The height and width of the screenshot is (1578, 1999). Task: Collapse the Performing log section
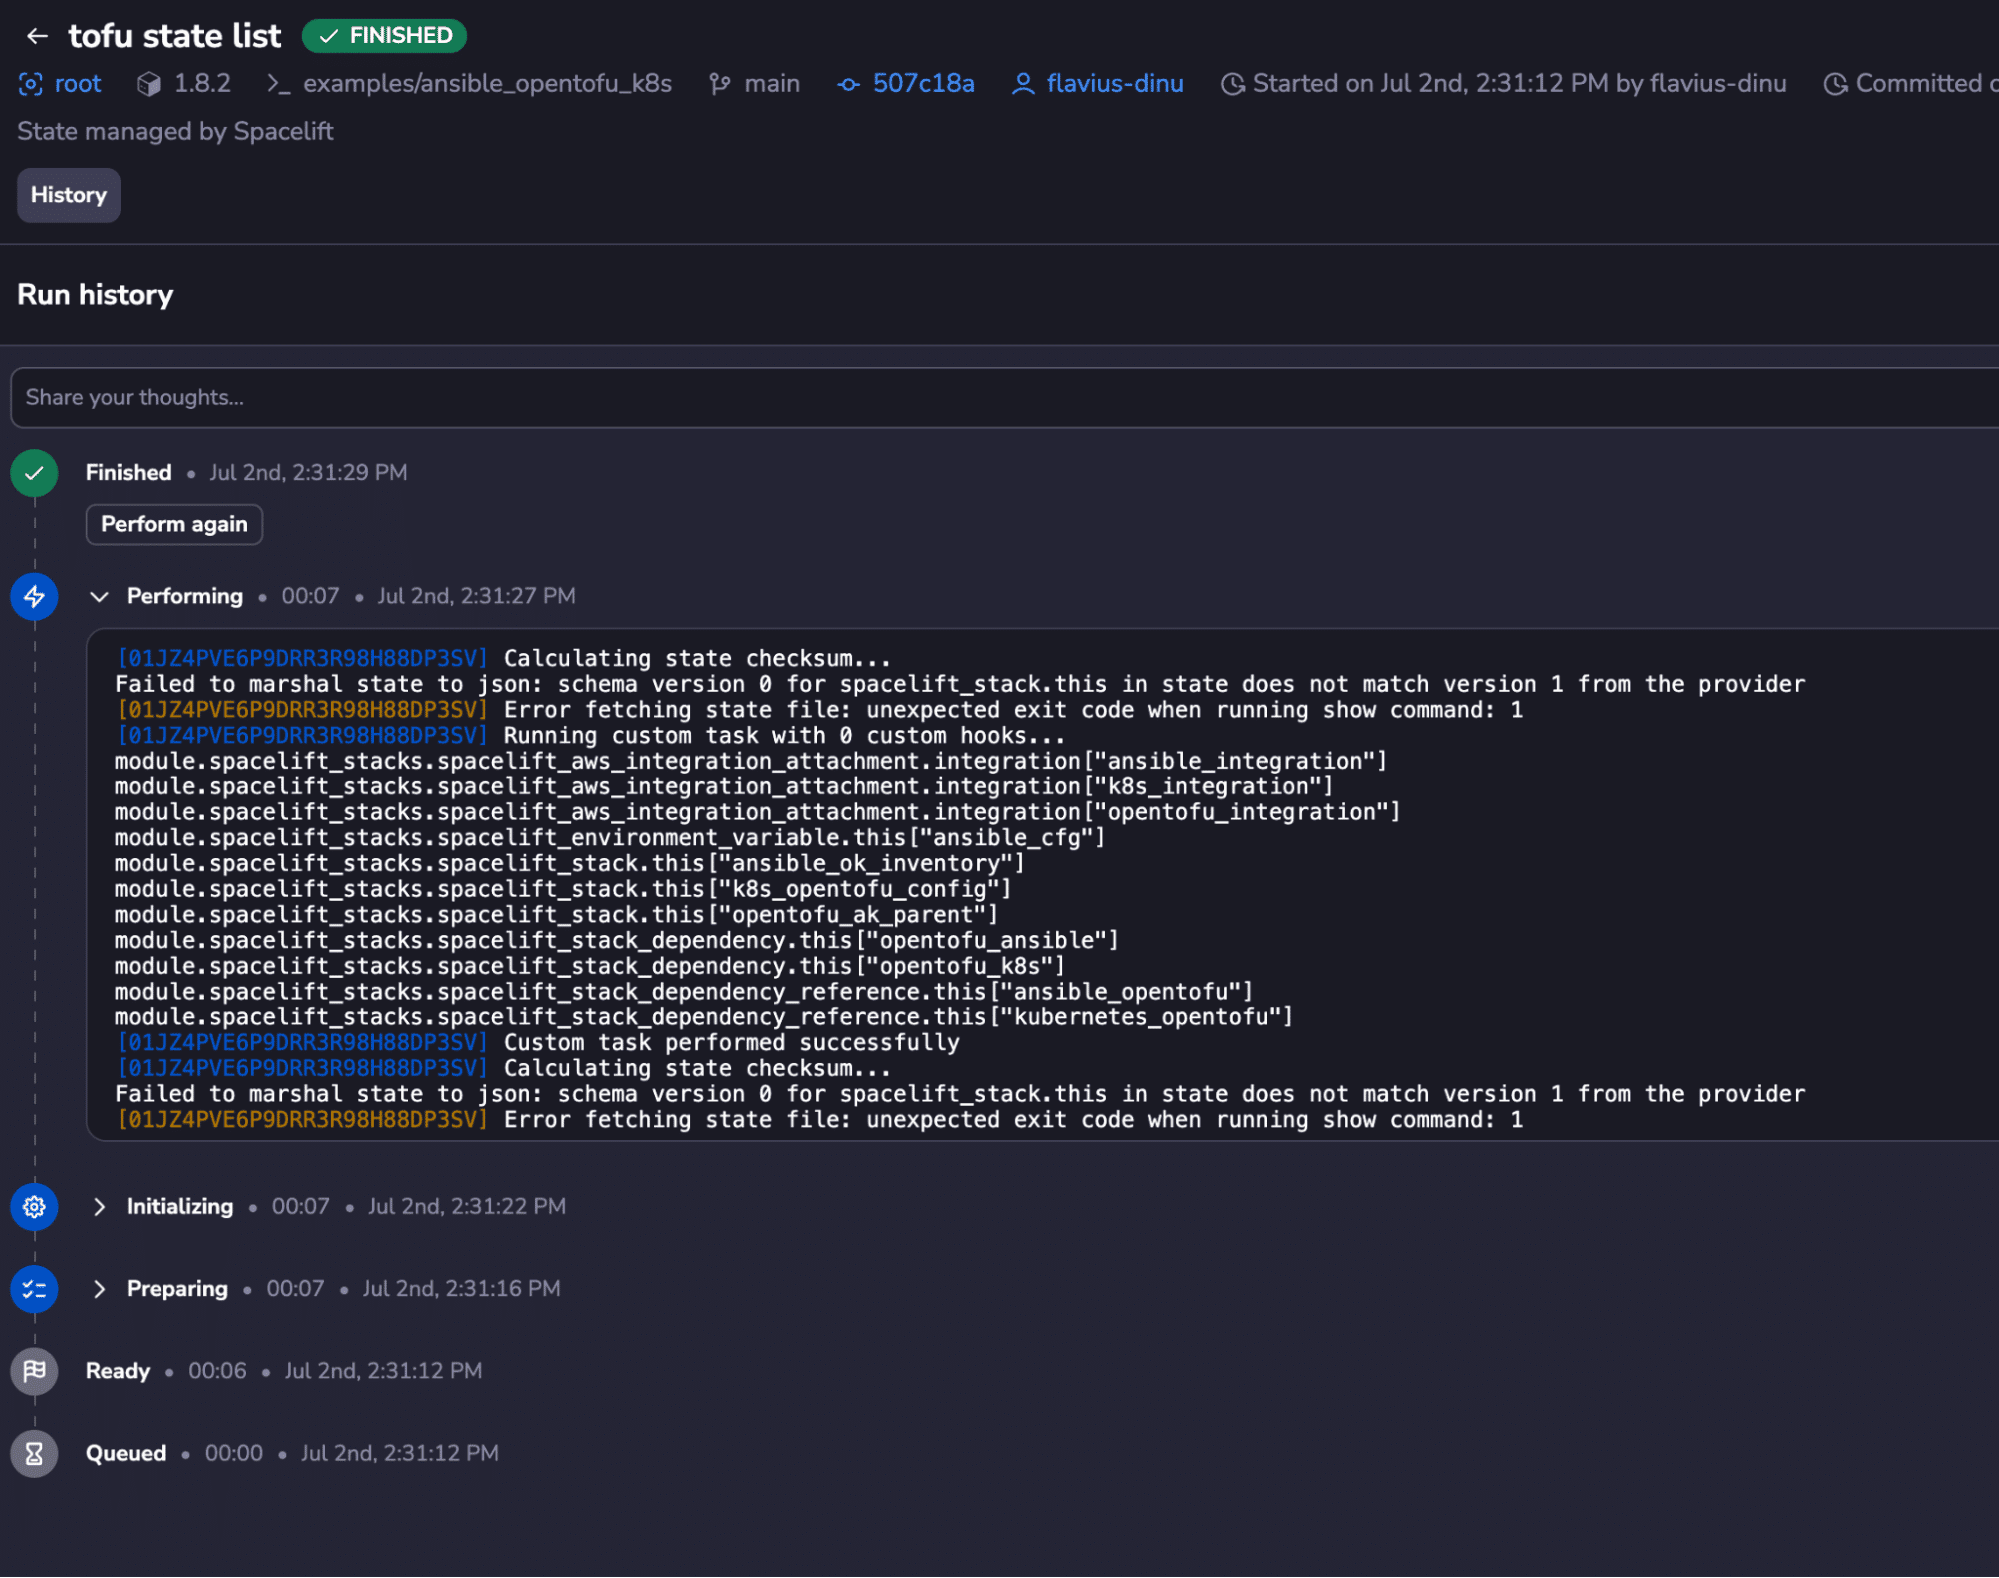99,597
